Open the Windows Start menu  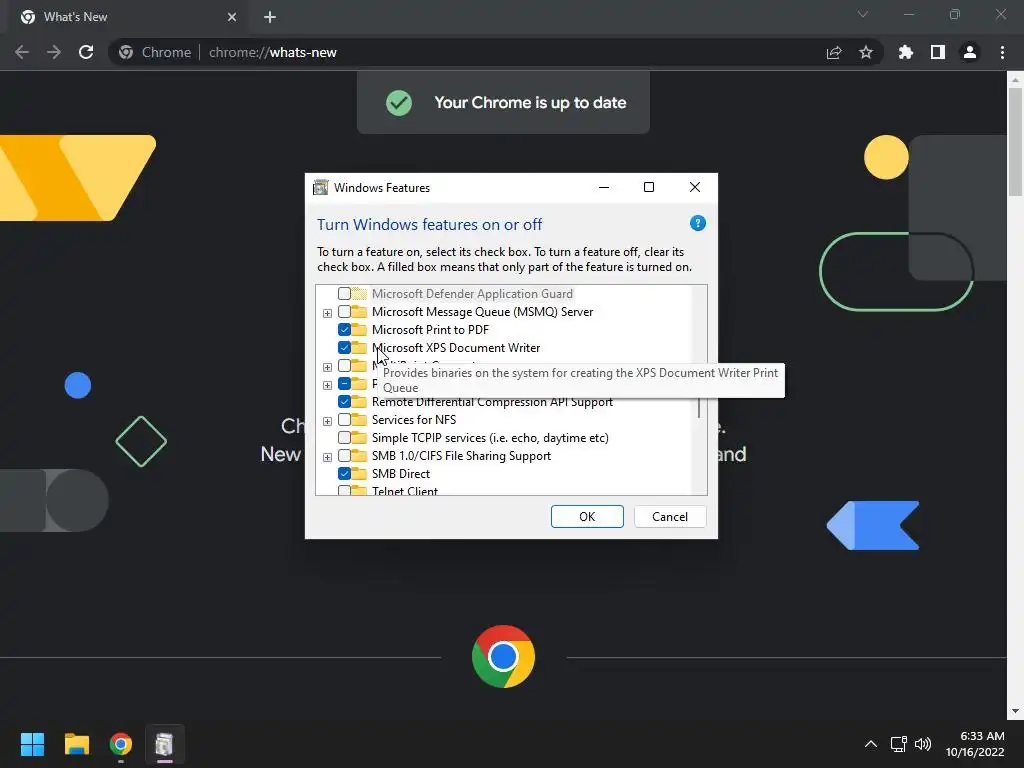32,744
